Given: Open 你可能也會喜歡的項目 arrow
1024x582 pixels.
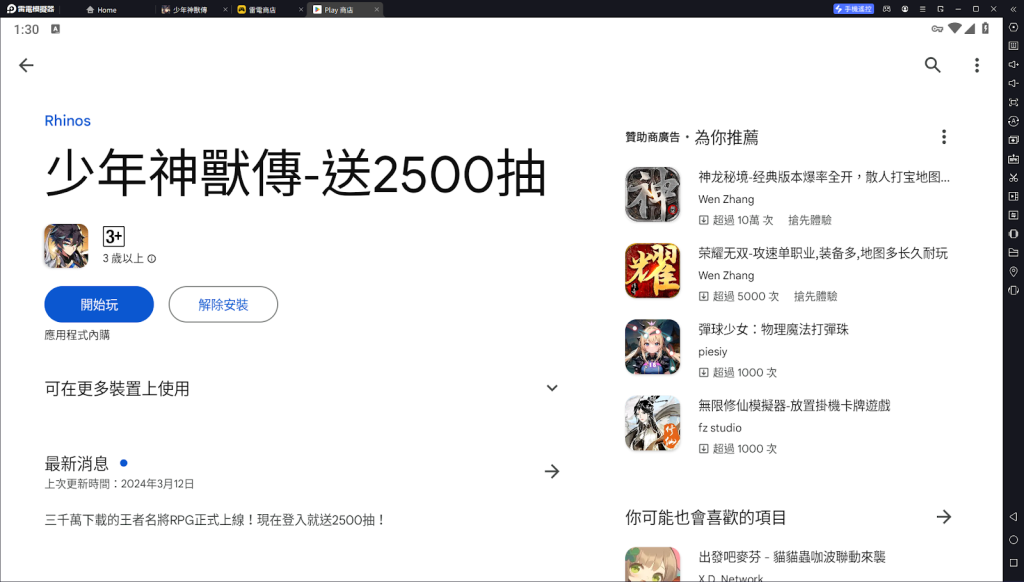Looking at the screenshot, I should click(944, 517).
